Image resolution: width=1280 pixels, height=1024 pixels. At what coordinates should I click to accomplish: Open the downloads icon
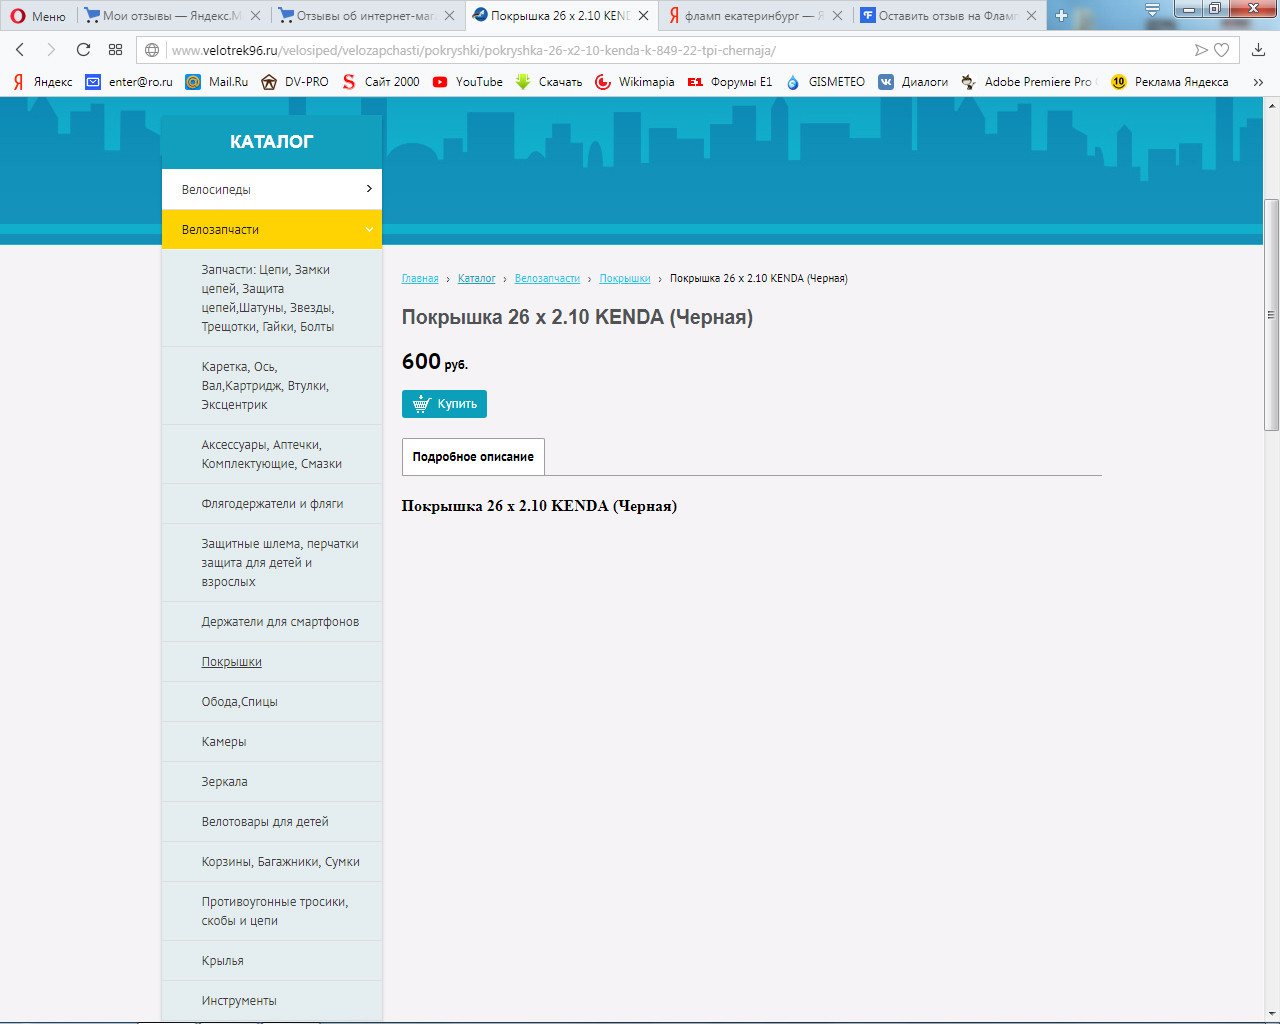(x=1259, y=50)
